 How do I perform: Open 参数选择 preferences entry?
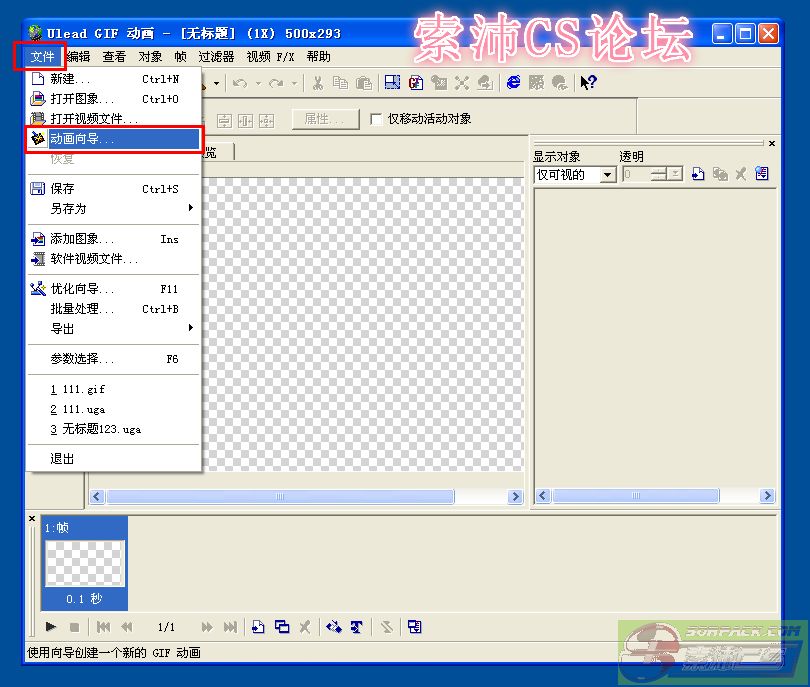(x=114, y=358)
